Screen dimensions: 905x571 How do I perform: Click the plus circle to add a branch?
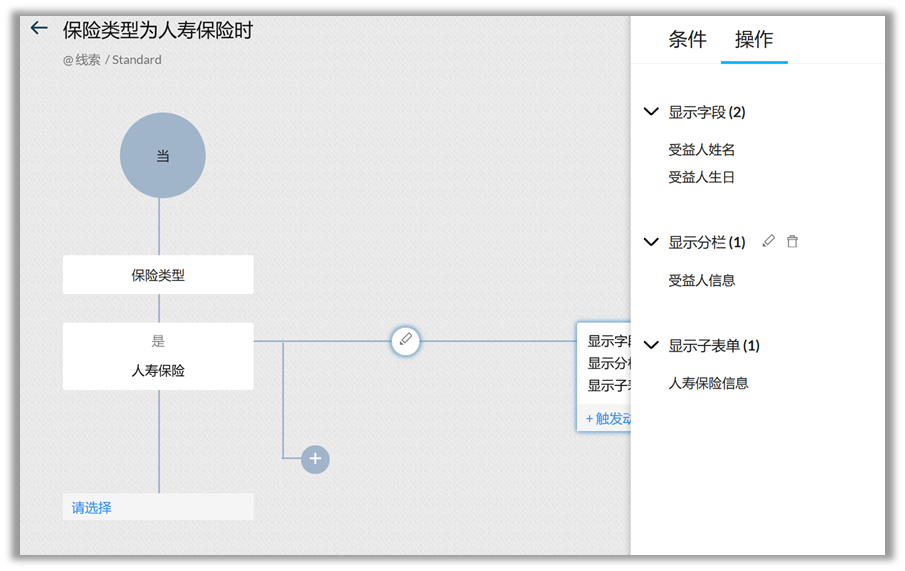(315, 459)
